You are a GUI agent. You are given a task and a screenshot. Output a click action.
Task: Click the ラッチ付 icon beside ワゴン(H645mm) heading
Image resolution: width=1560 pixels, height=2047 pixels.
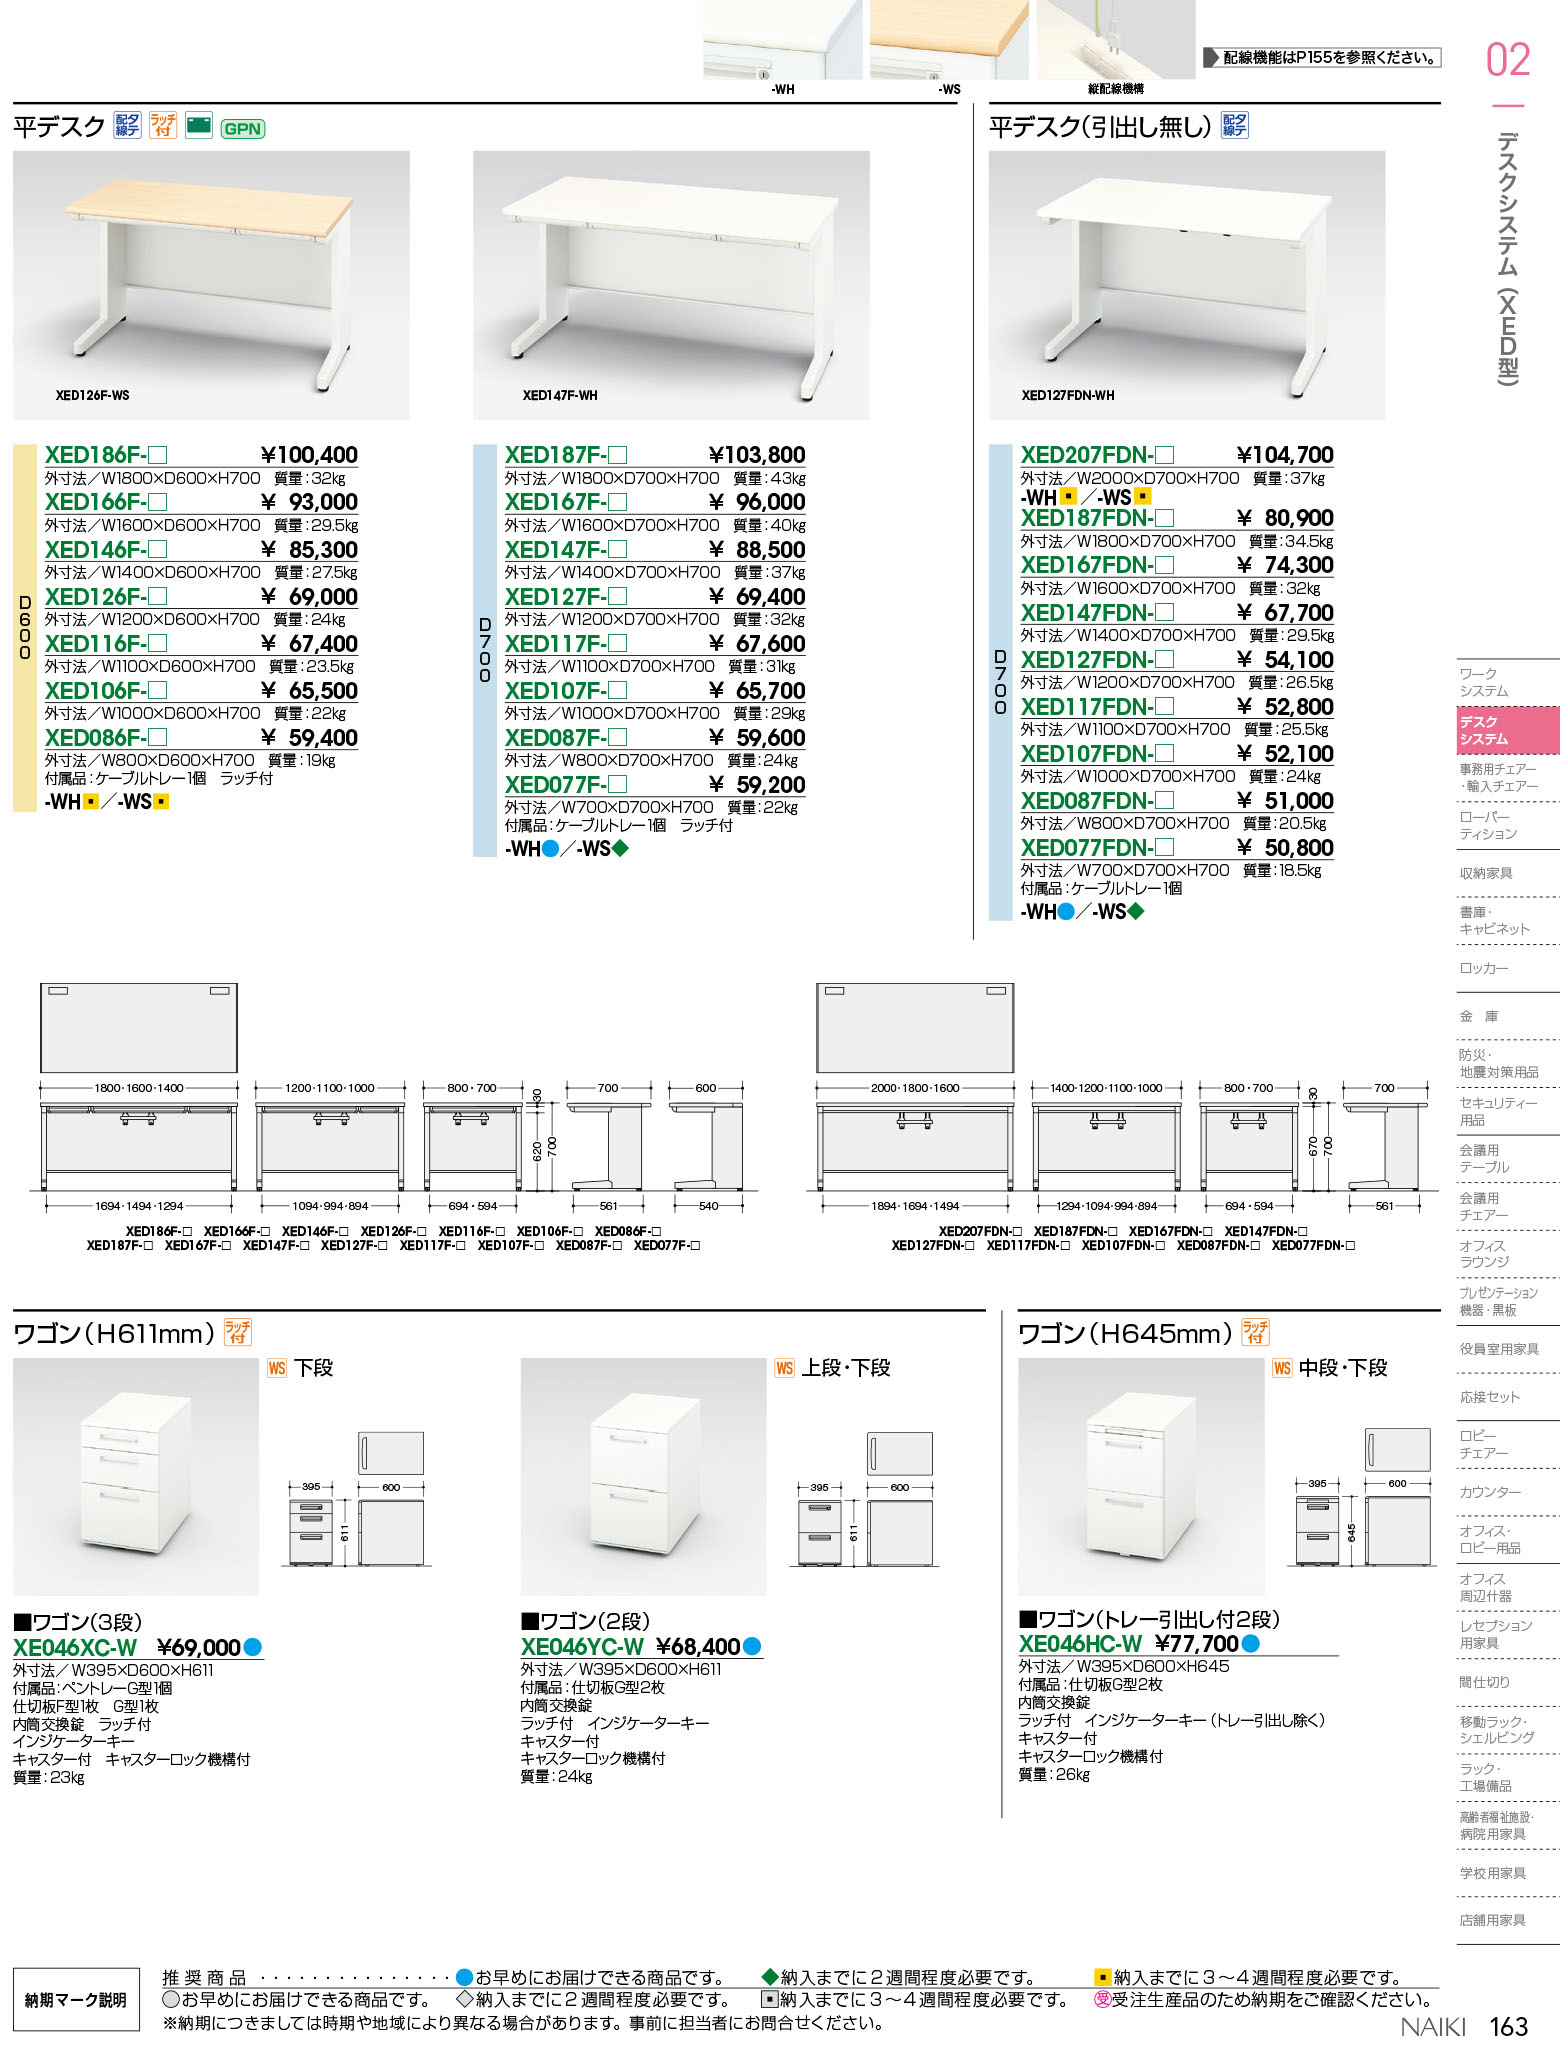tap(1254, 1331)
